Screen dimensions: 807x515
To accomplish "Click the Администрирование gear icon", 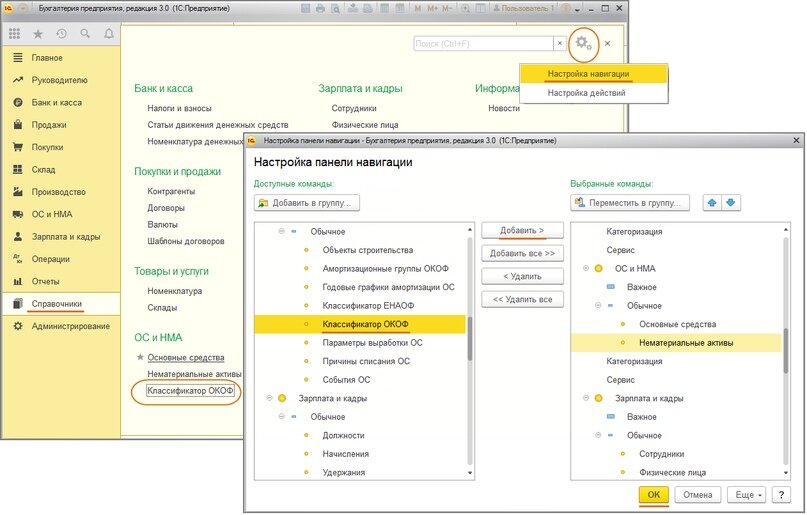I will click(x=17, y=326).
